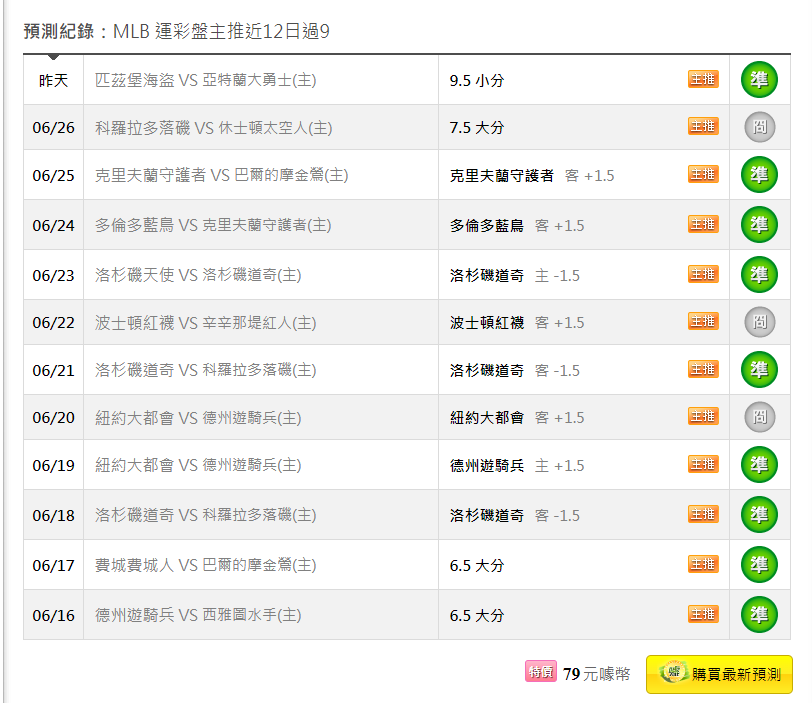
Task: Click the orange 主推 tag on 06/17 row
Action: (703, 564)
